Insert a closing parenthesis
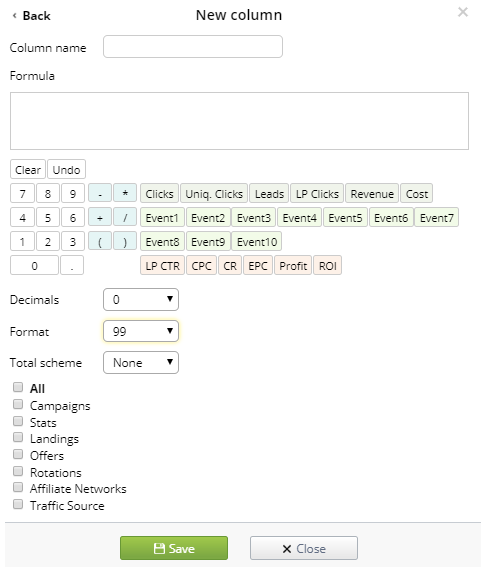The image size is (481, 567). pos(125,241)
